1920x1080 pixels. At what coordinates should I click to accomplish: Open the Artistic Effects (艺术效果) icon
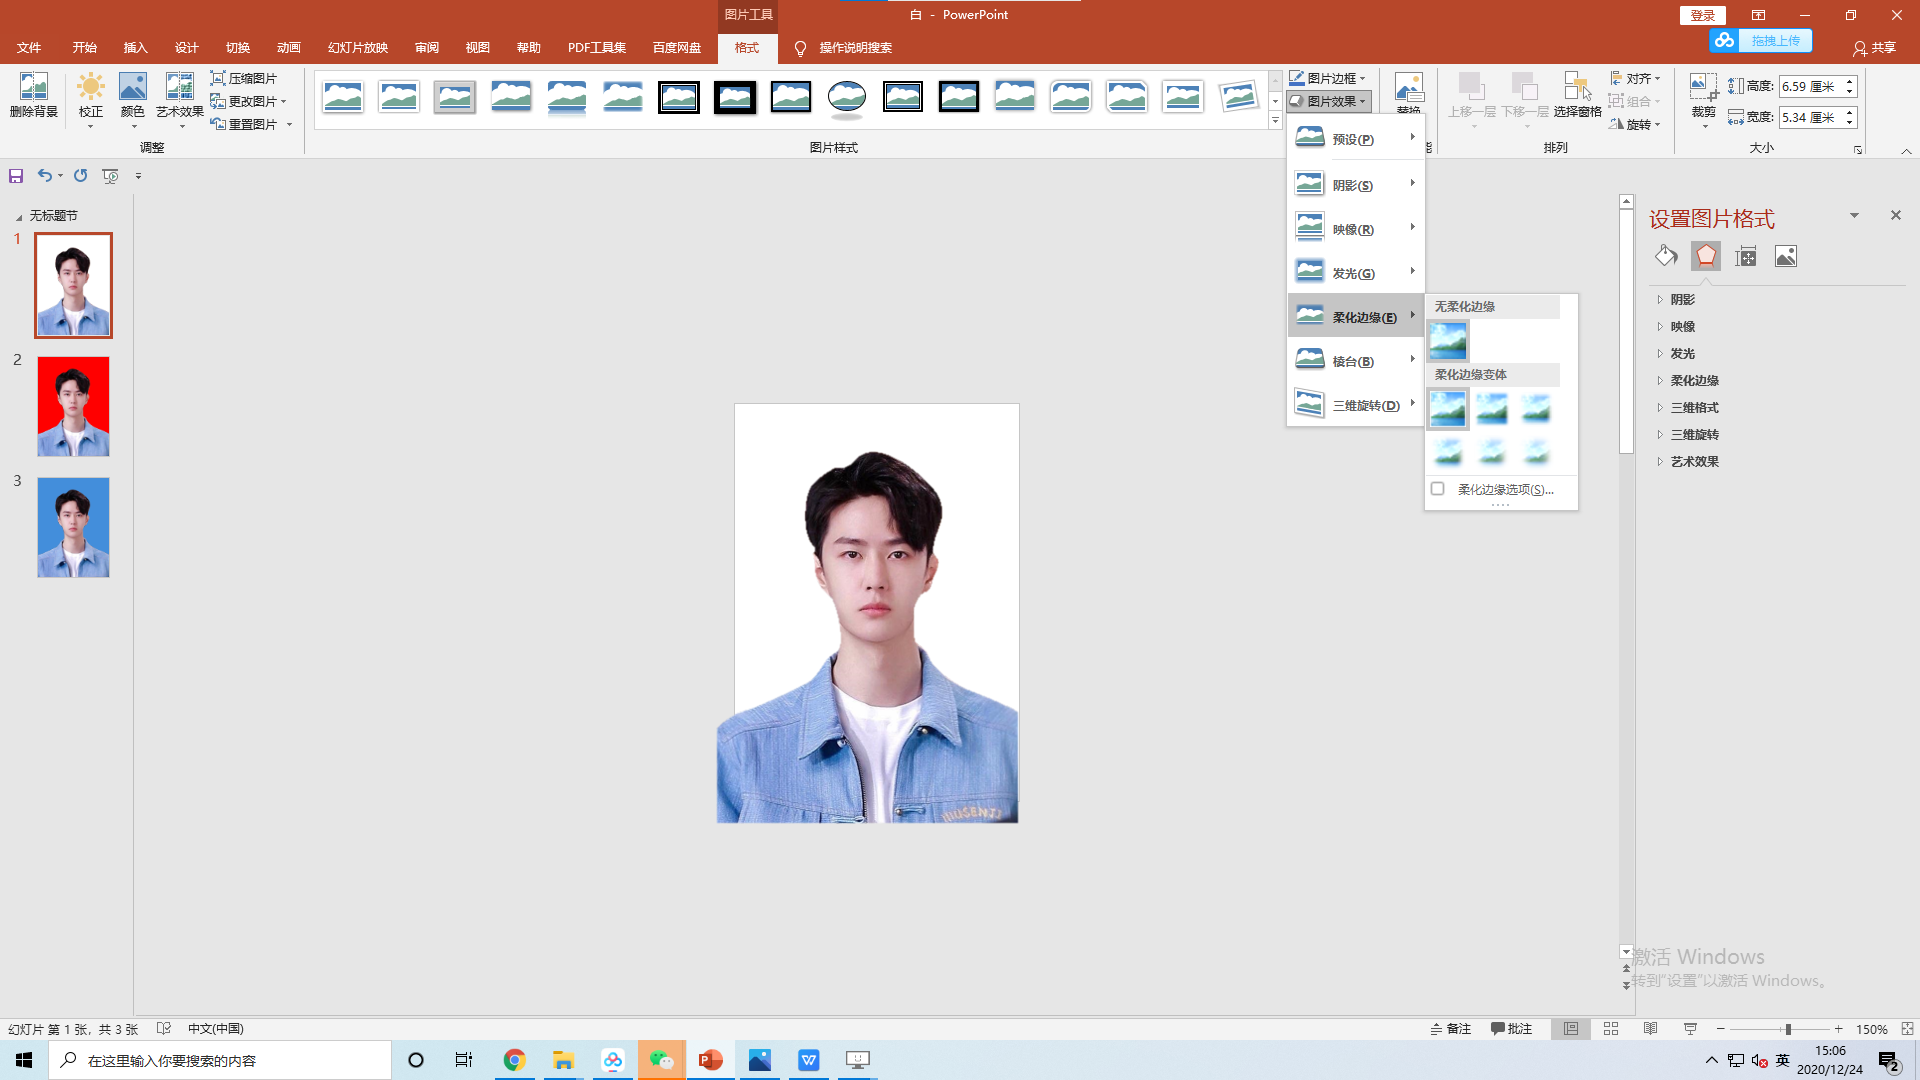[179, 88]
